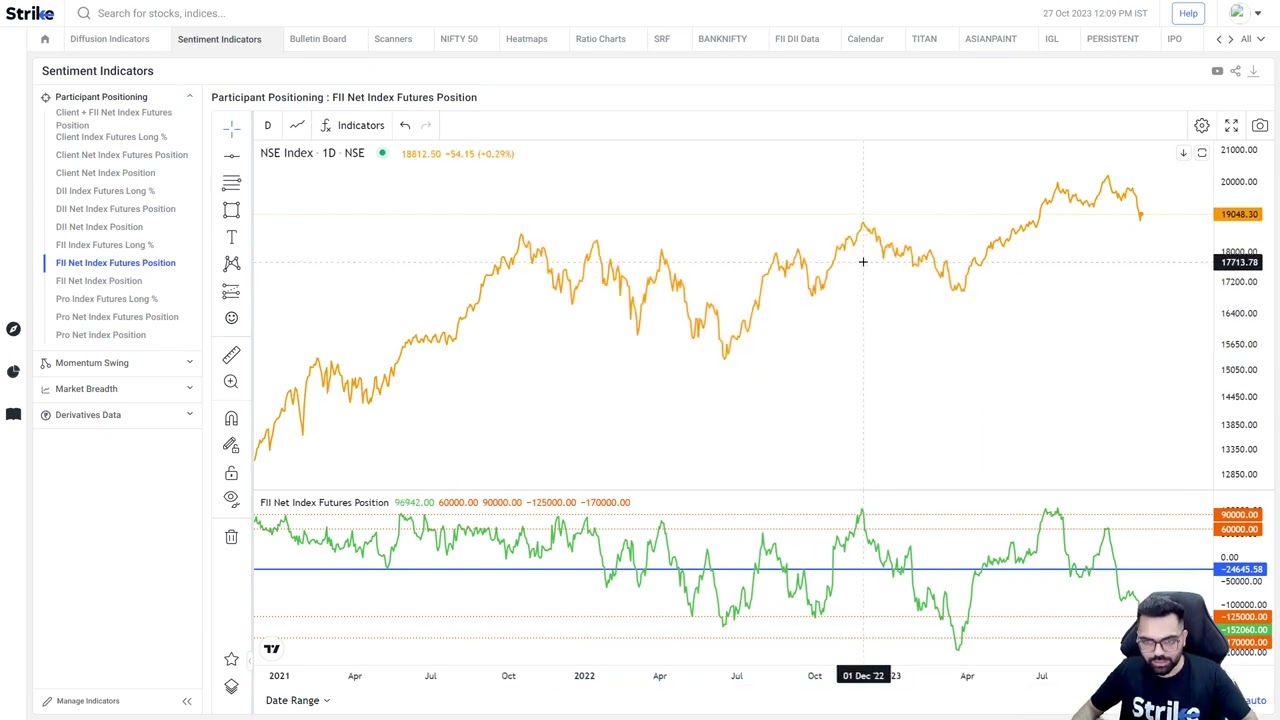The image size is (1280, 720).
Task: Select Pro Net Index Position
Action: coord(101,335)
